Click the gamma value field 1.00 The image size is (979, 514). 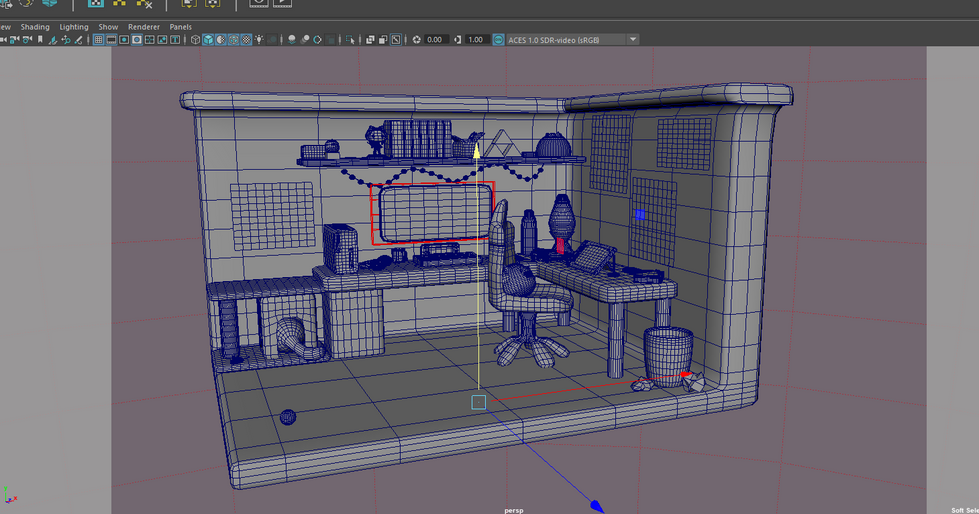coord(477,40)
